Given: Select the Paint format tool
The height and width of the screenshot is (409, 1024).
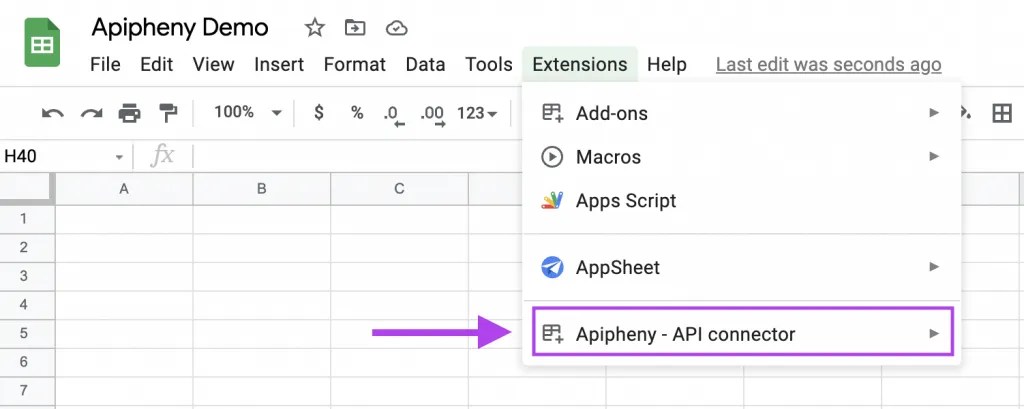Looking at the screenshot, I should pos(168,114).
